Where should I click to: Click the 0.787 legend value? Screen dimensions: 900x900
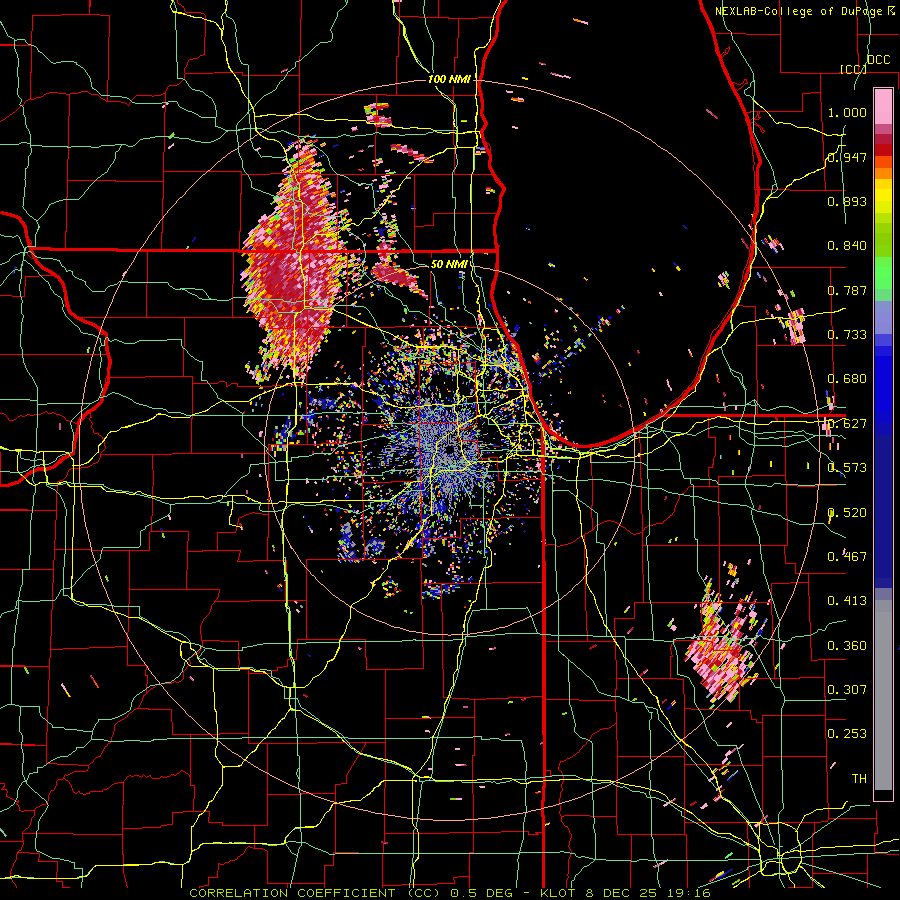(847, 290)
